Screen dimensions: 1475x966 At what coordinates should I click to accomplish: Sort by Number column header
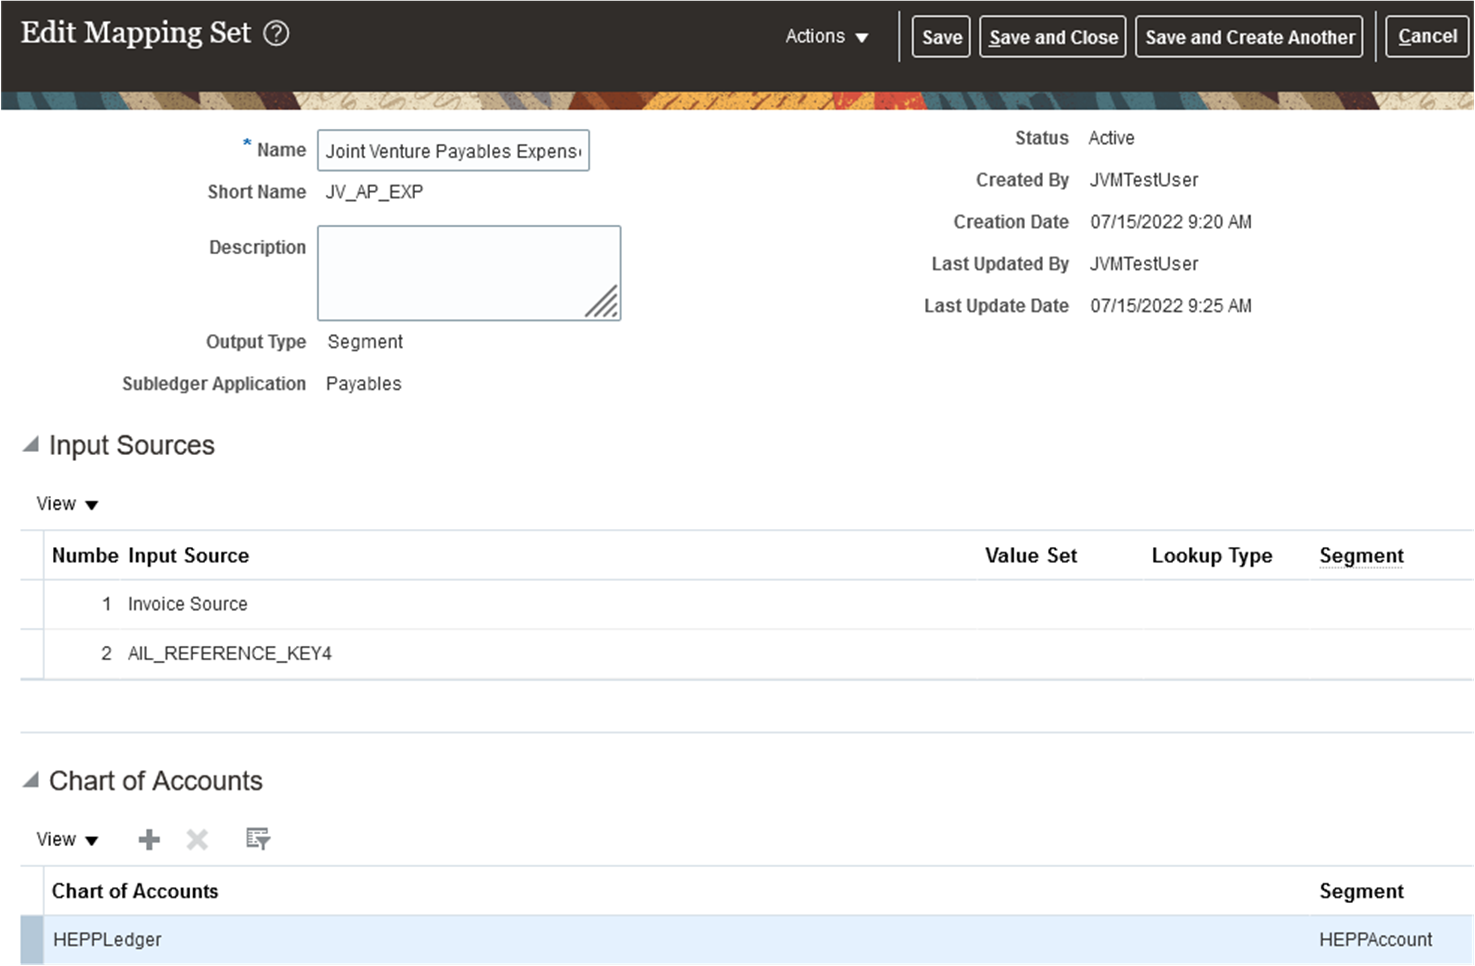[x=85, y=556]
